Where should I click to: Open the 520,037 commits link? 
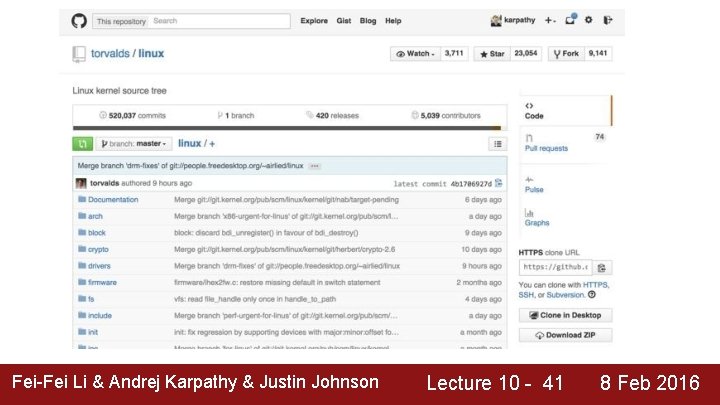point(132,116)
